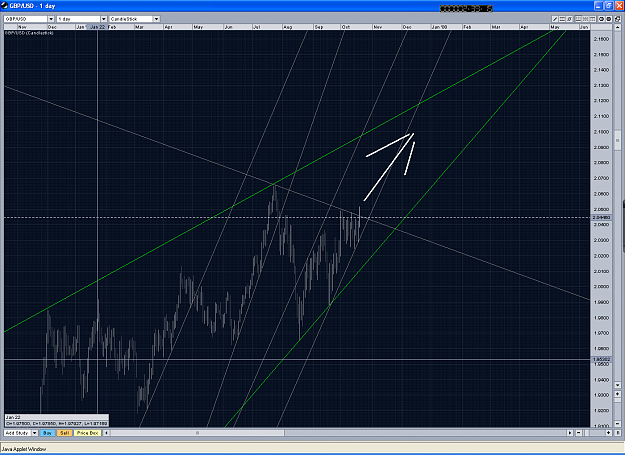
Task: Restore down the GBP/USD chart window
Action: point(608,6)
